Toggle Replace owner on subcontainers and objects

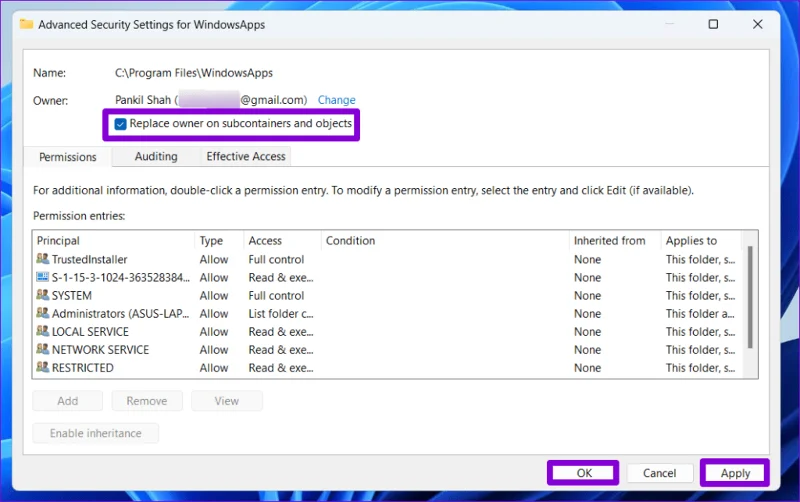click(x=120, y=124)
